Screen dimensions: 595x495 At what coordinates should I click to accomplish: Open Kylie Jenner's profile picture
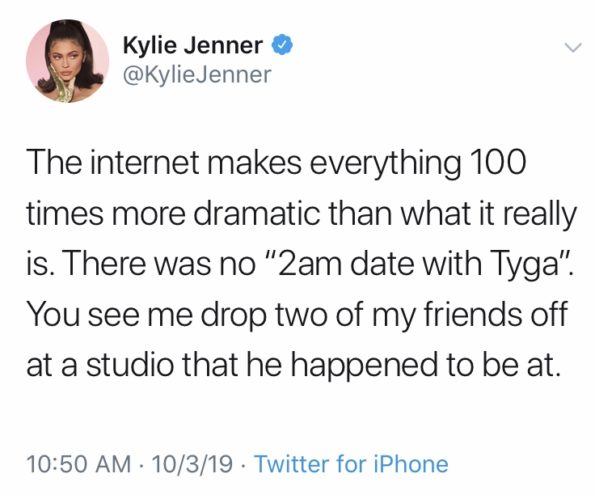point(68,61)
